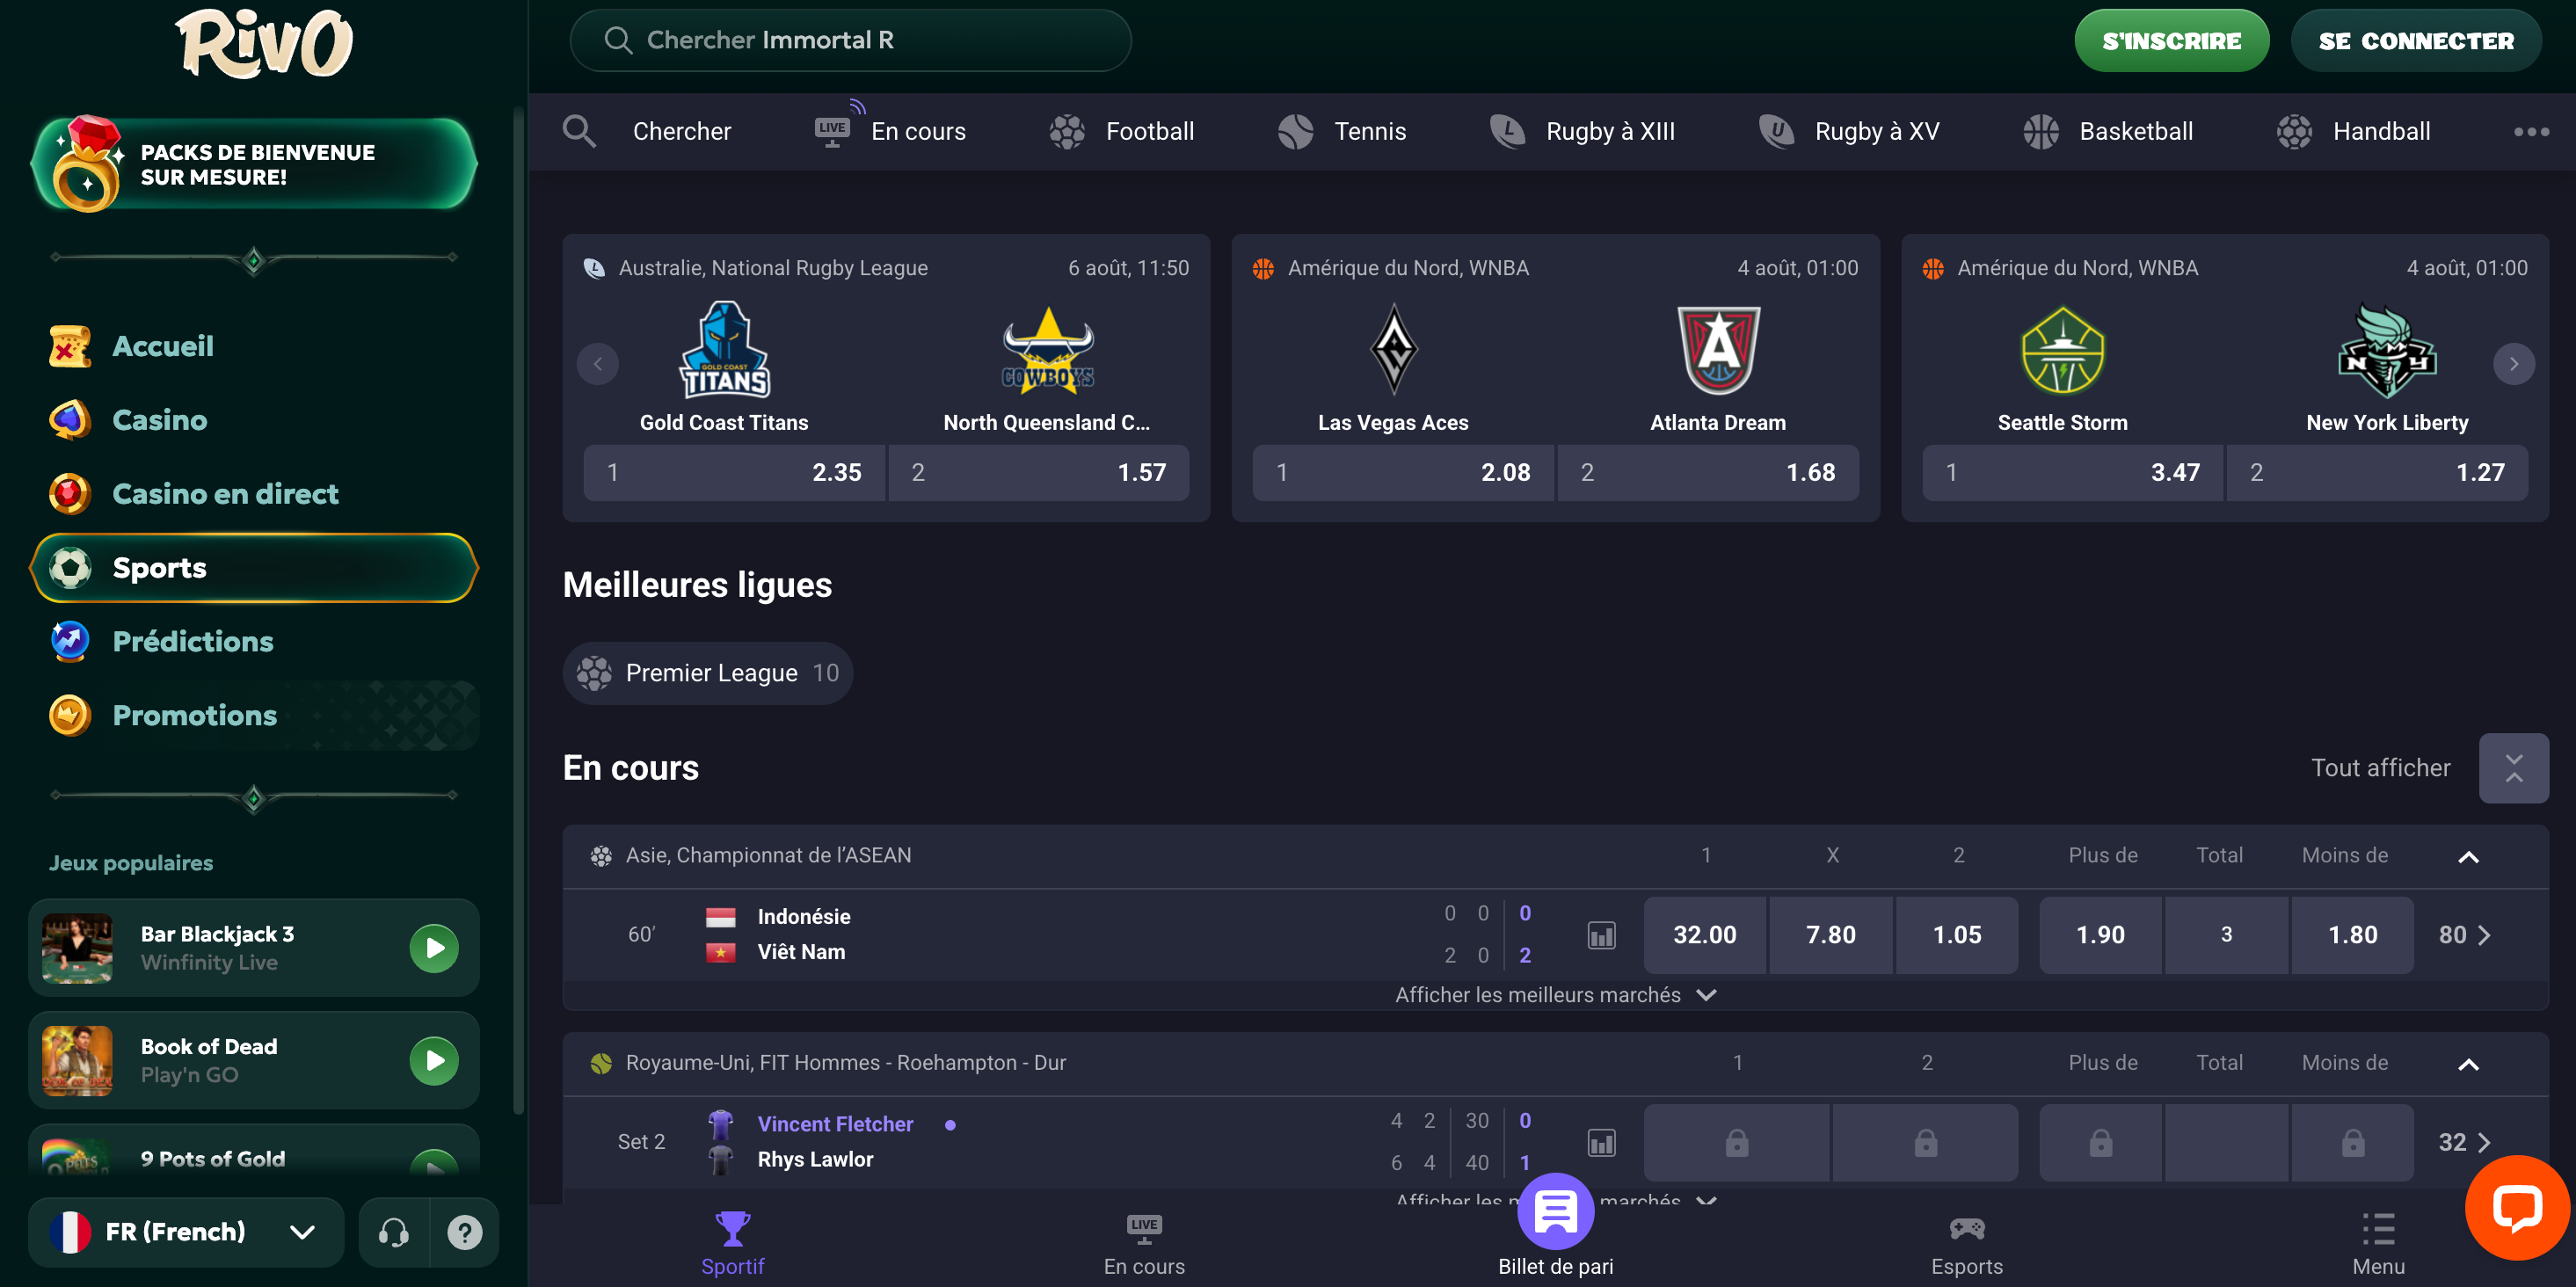Bet on New York Liberty at 1.27
Screen dimensions: 2576x1287
[x=2377, y=473]
